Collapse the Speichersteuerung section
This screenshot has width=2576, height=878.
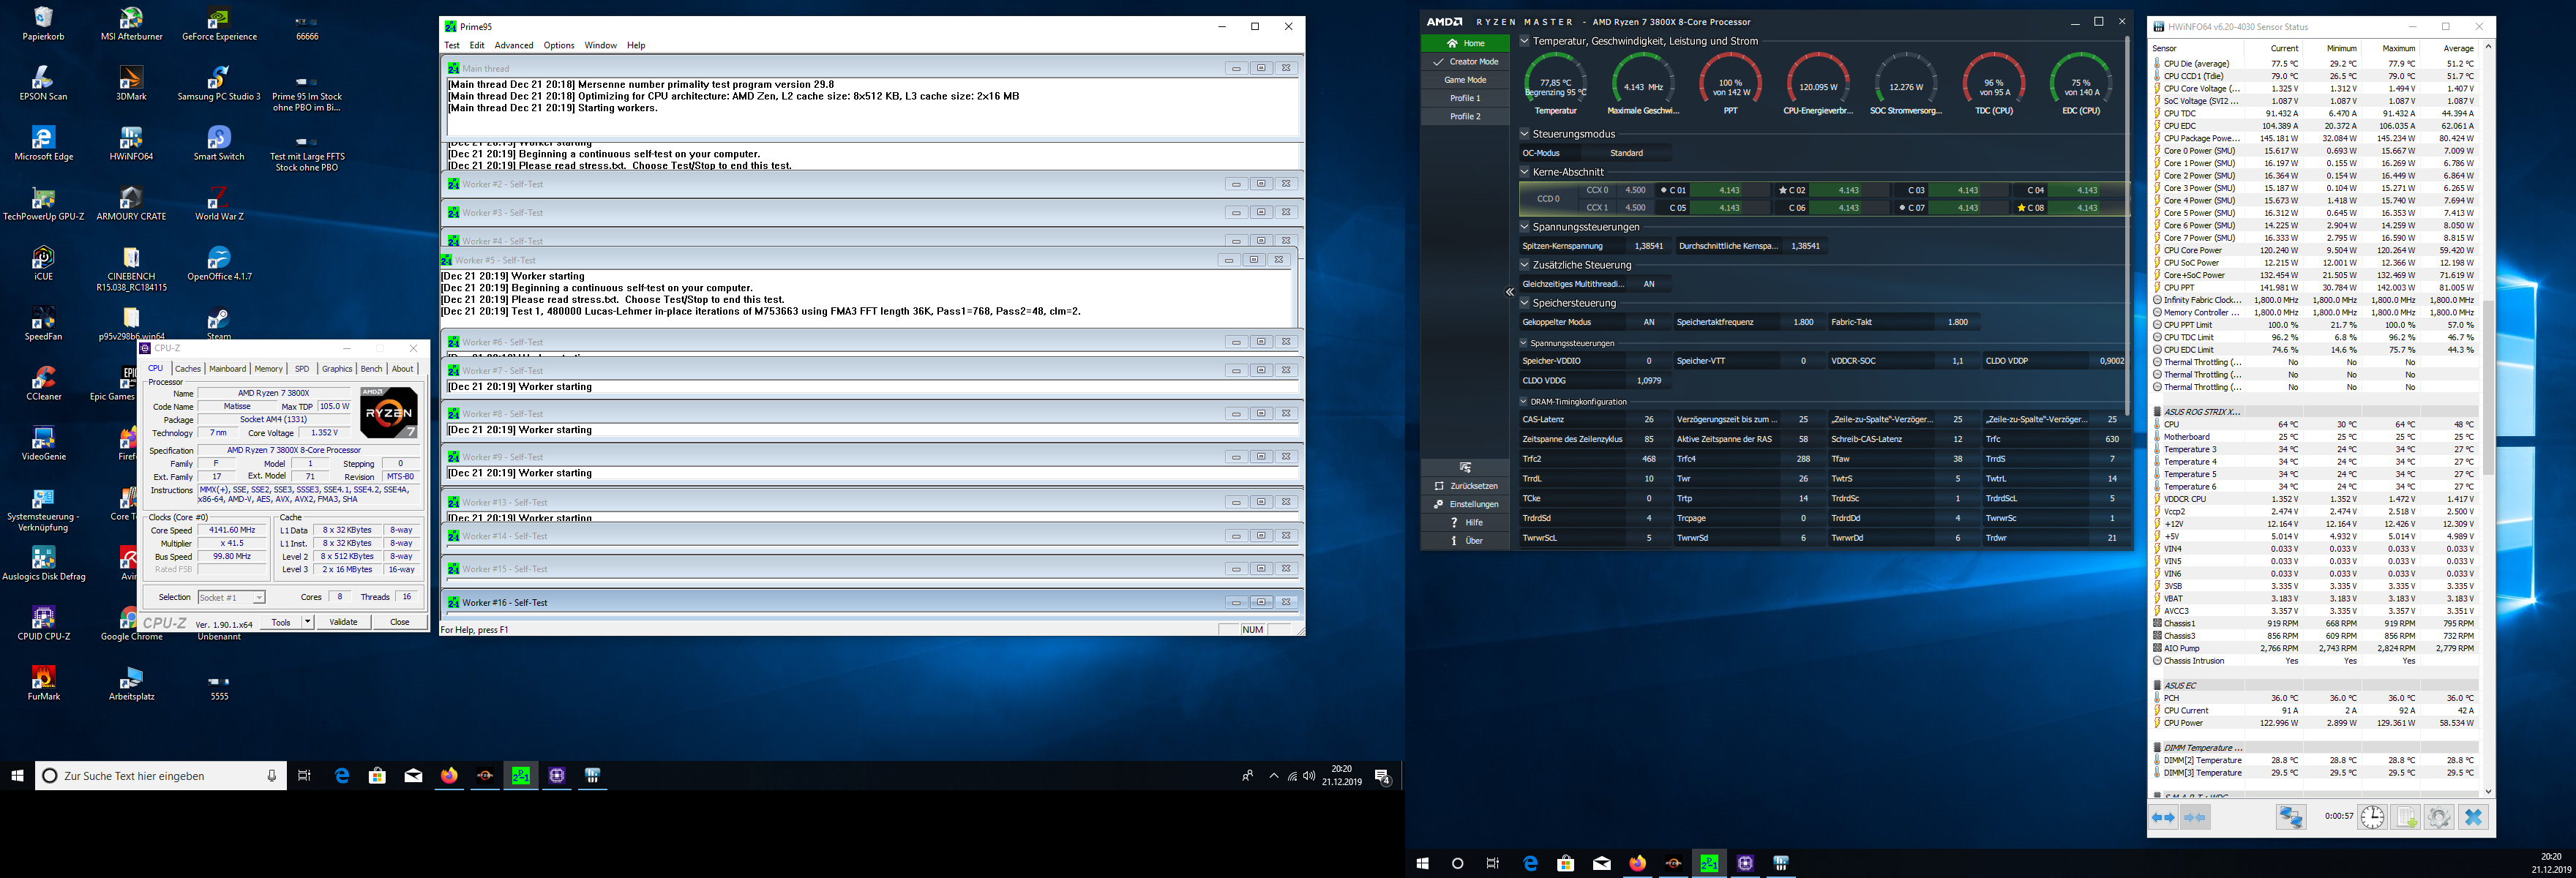pyautogui.click(x=1524, y=303)
